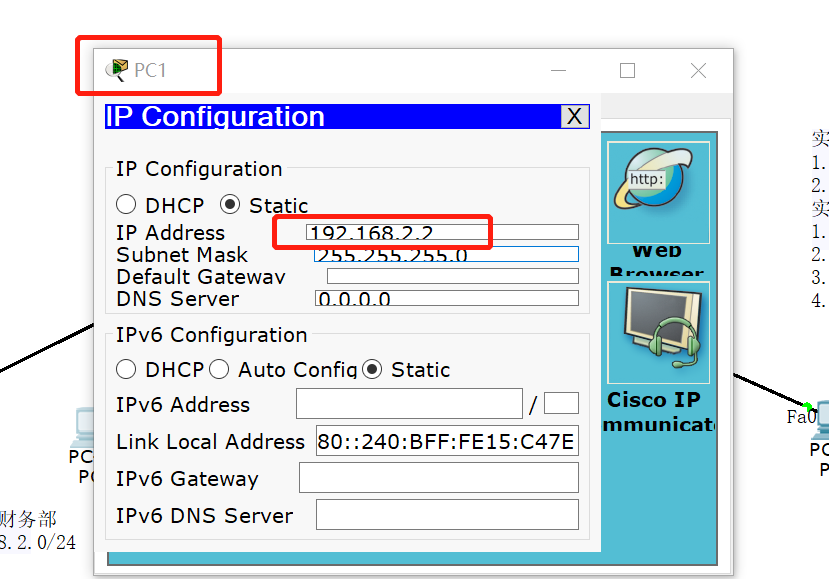829x579 pixels.
Task: Click the IPv6 DNS Server input field
Action: point(447,514)
